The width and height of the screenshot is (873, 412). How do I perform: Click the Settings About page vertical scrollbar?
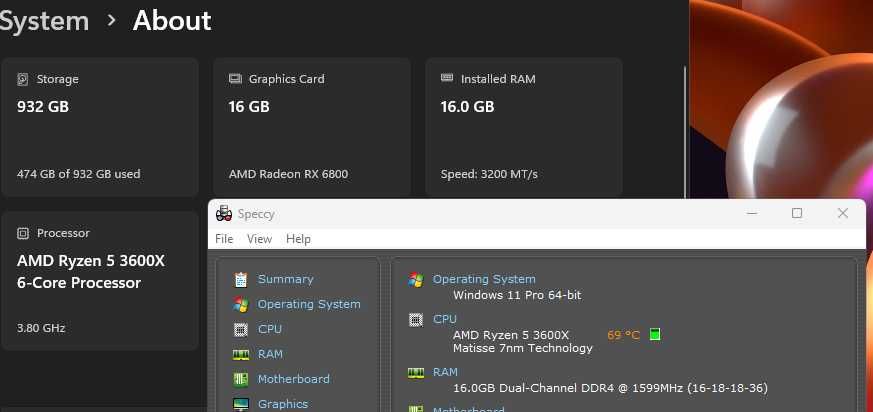pos(685,132)
